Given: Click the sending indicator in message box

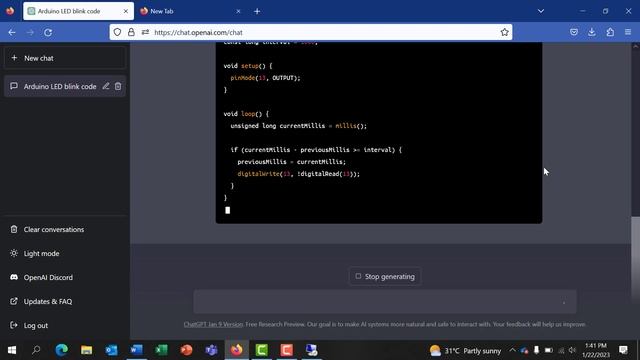Looking at the screenshot, I should click(564, 302).
